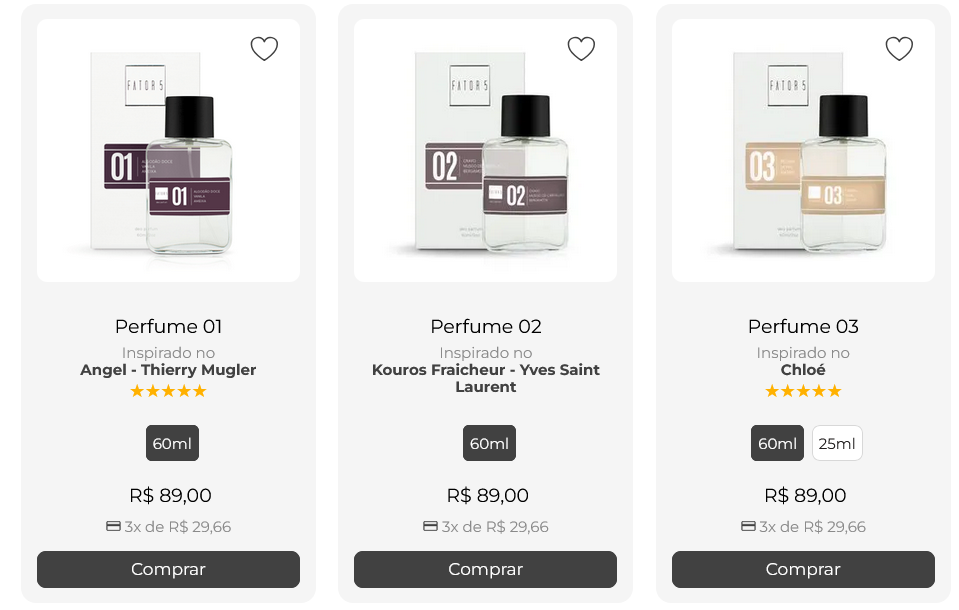
Task: Click Comprar for Perfume 01
Action: pos(168,569)
